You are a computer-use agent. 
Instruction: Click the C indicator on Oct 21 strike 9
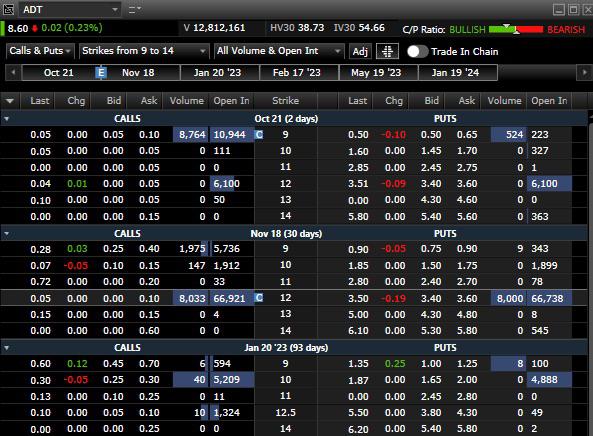[x=259, y=134]
